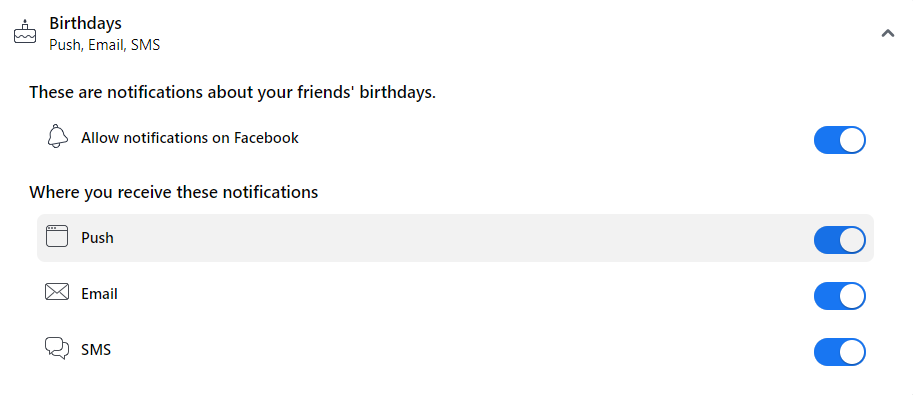The height and width of the screenshot is (395, 913).
Task: Disable the Push notifications switch
Action: [840, 240]
